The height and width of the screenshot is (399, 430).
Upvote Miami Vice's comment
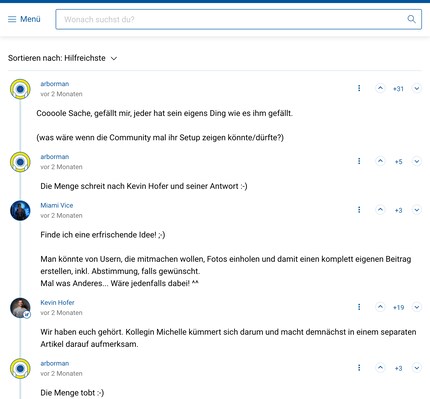(380, 210)
